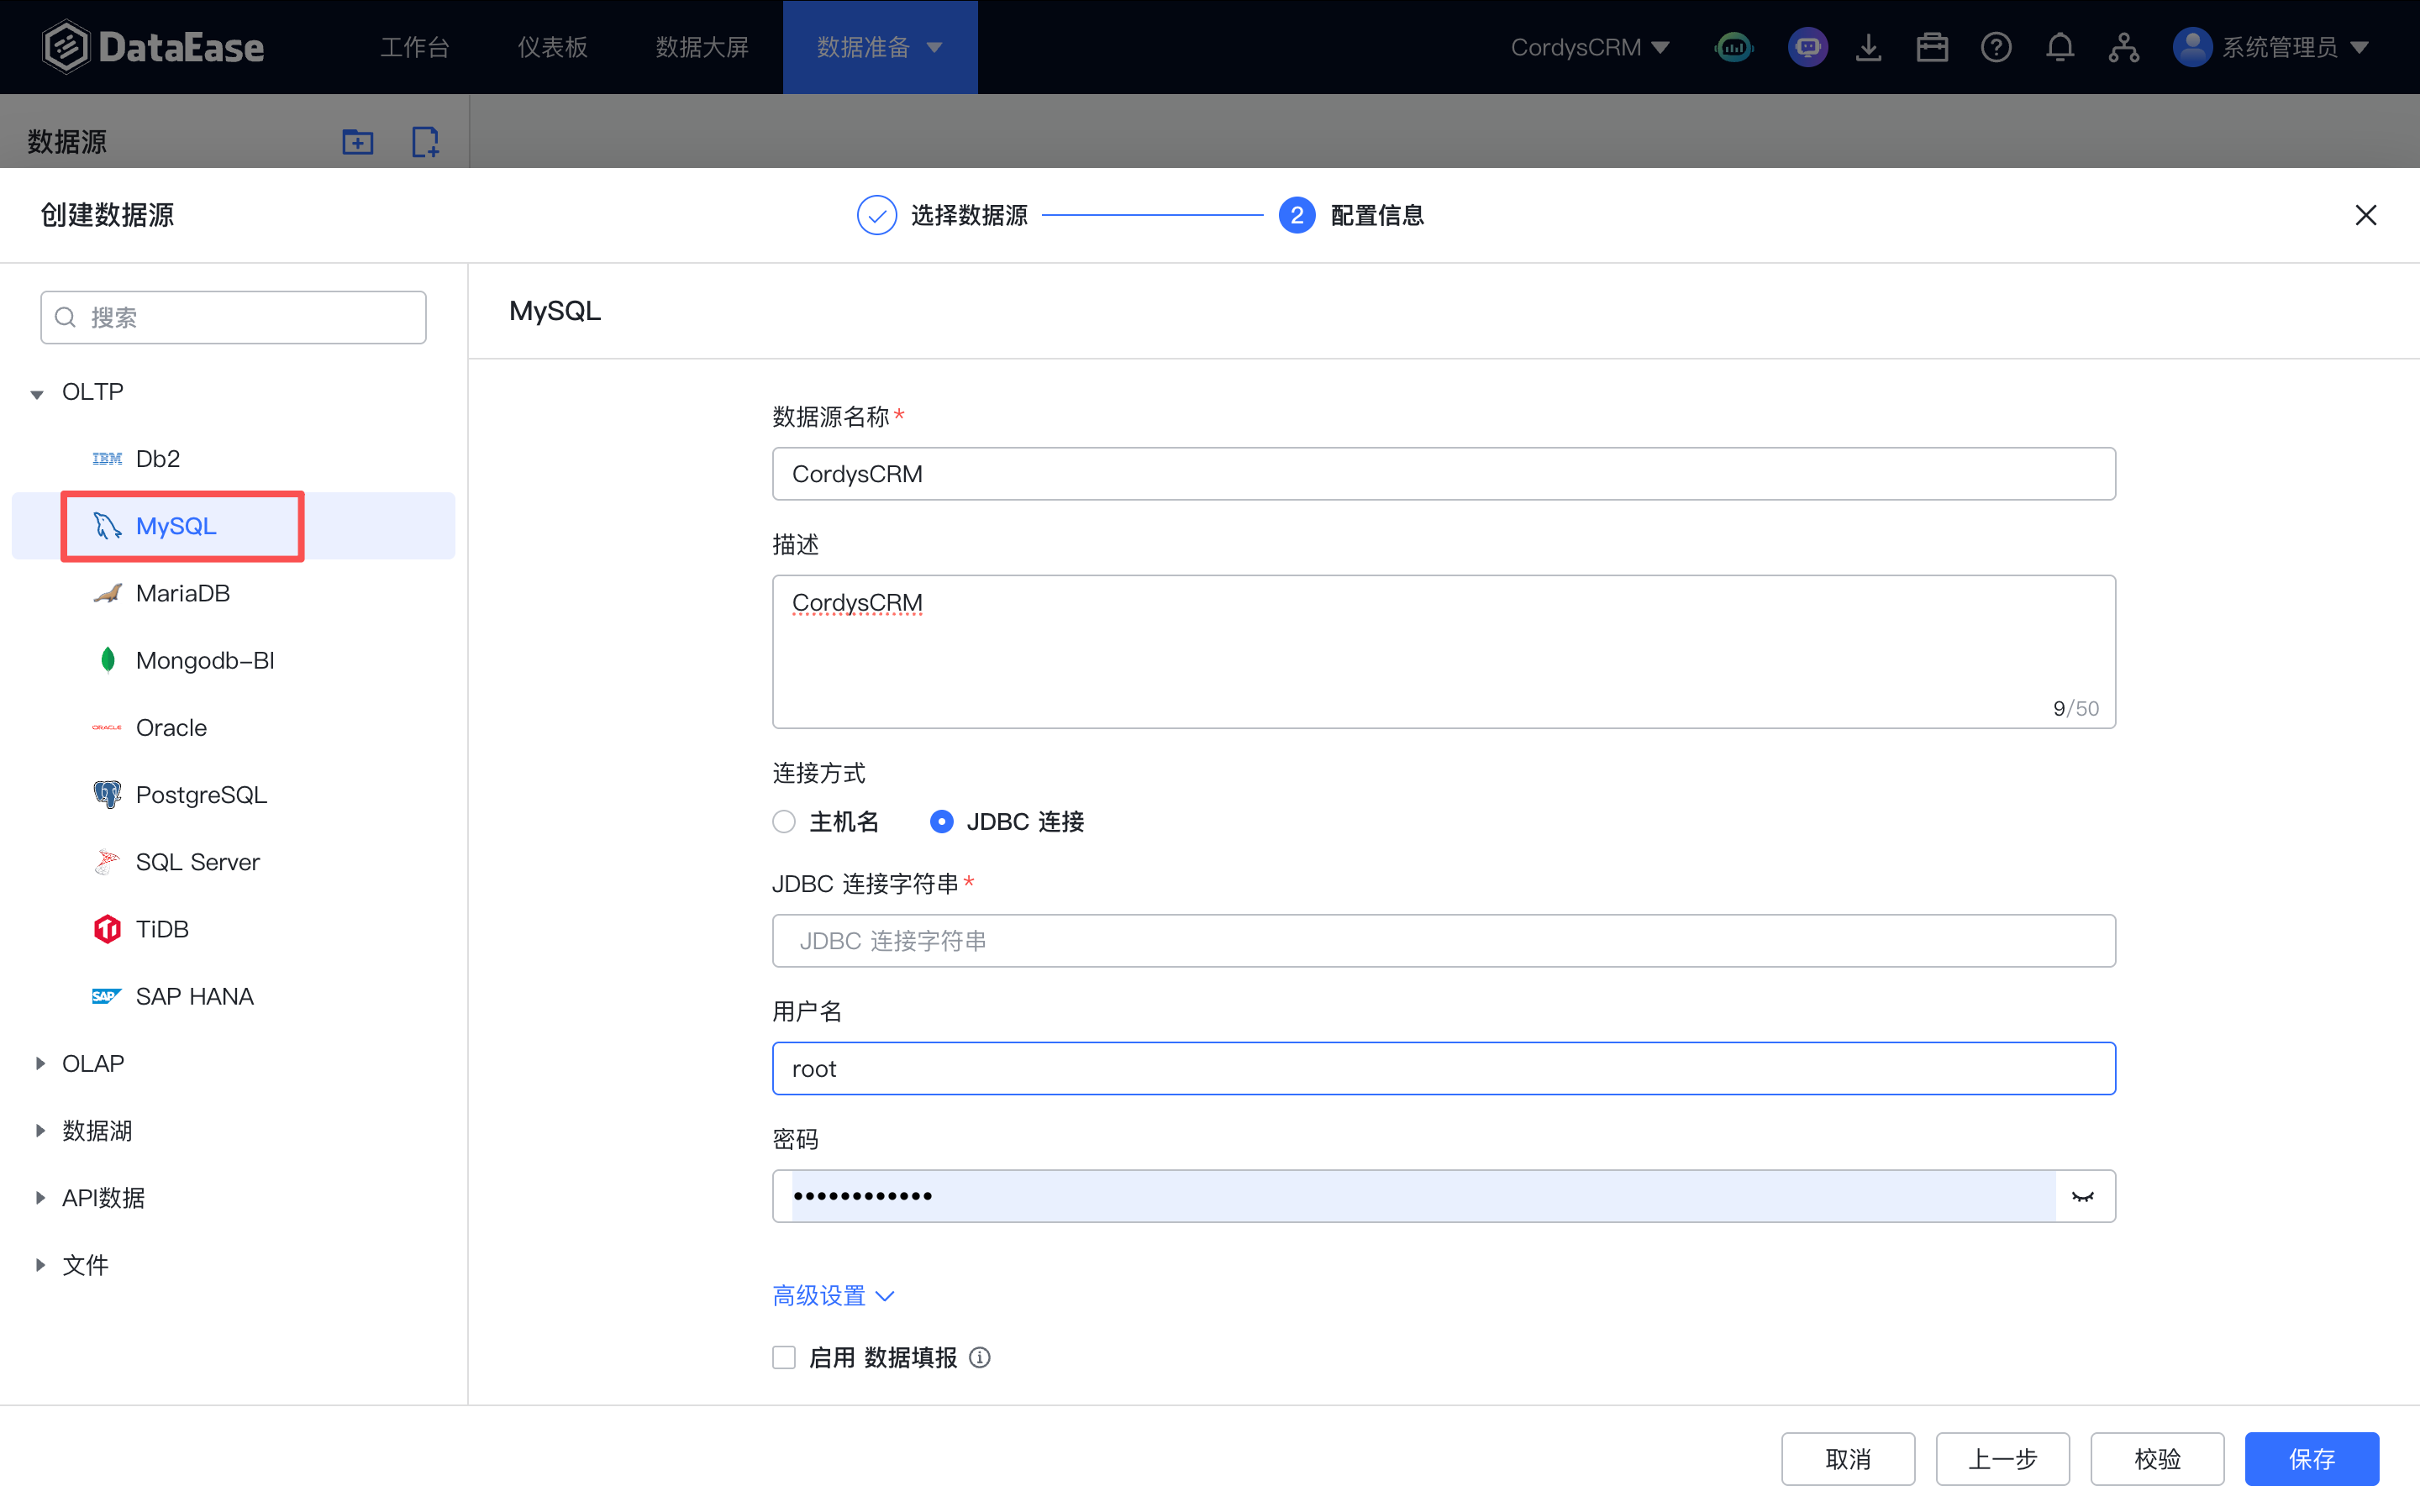Toggle password visibility eye icon
2420x1512 pixels.
2082,1196
